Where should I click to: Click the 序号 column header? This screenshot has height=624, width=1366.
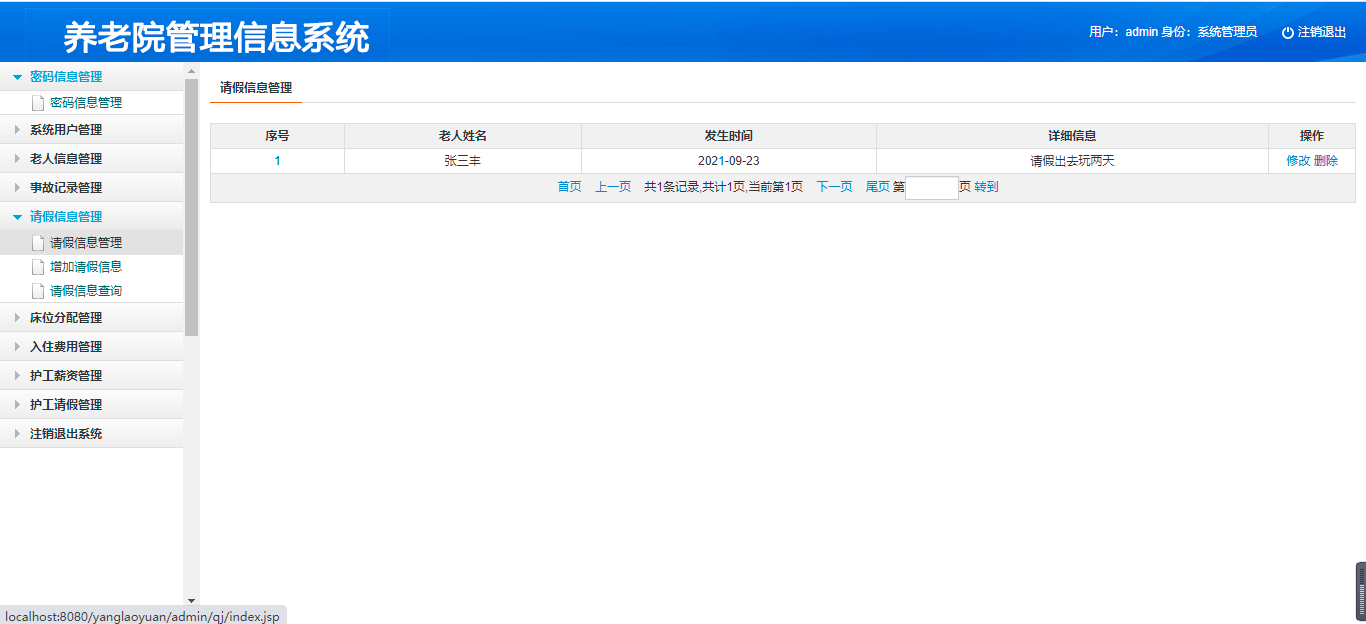point(277,136)
